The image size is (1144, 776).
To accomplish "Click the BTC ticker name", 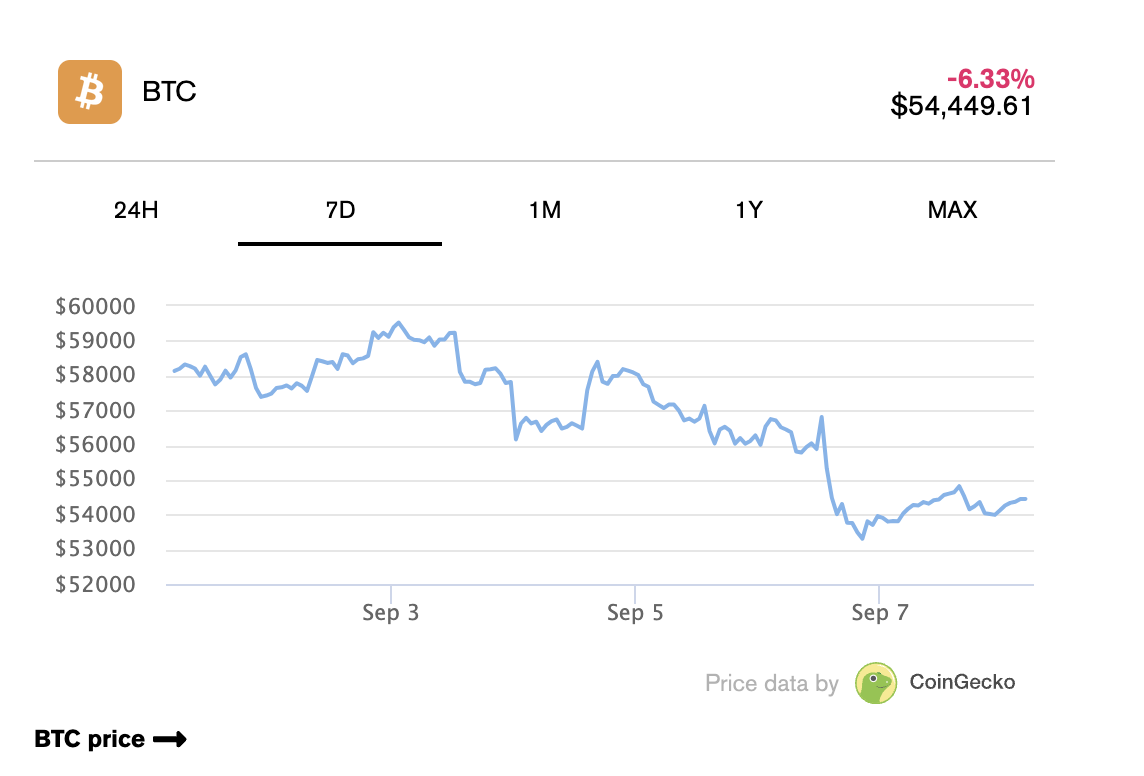I will pos(169,92).
